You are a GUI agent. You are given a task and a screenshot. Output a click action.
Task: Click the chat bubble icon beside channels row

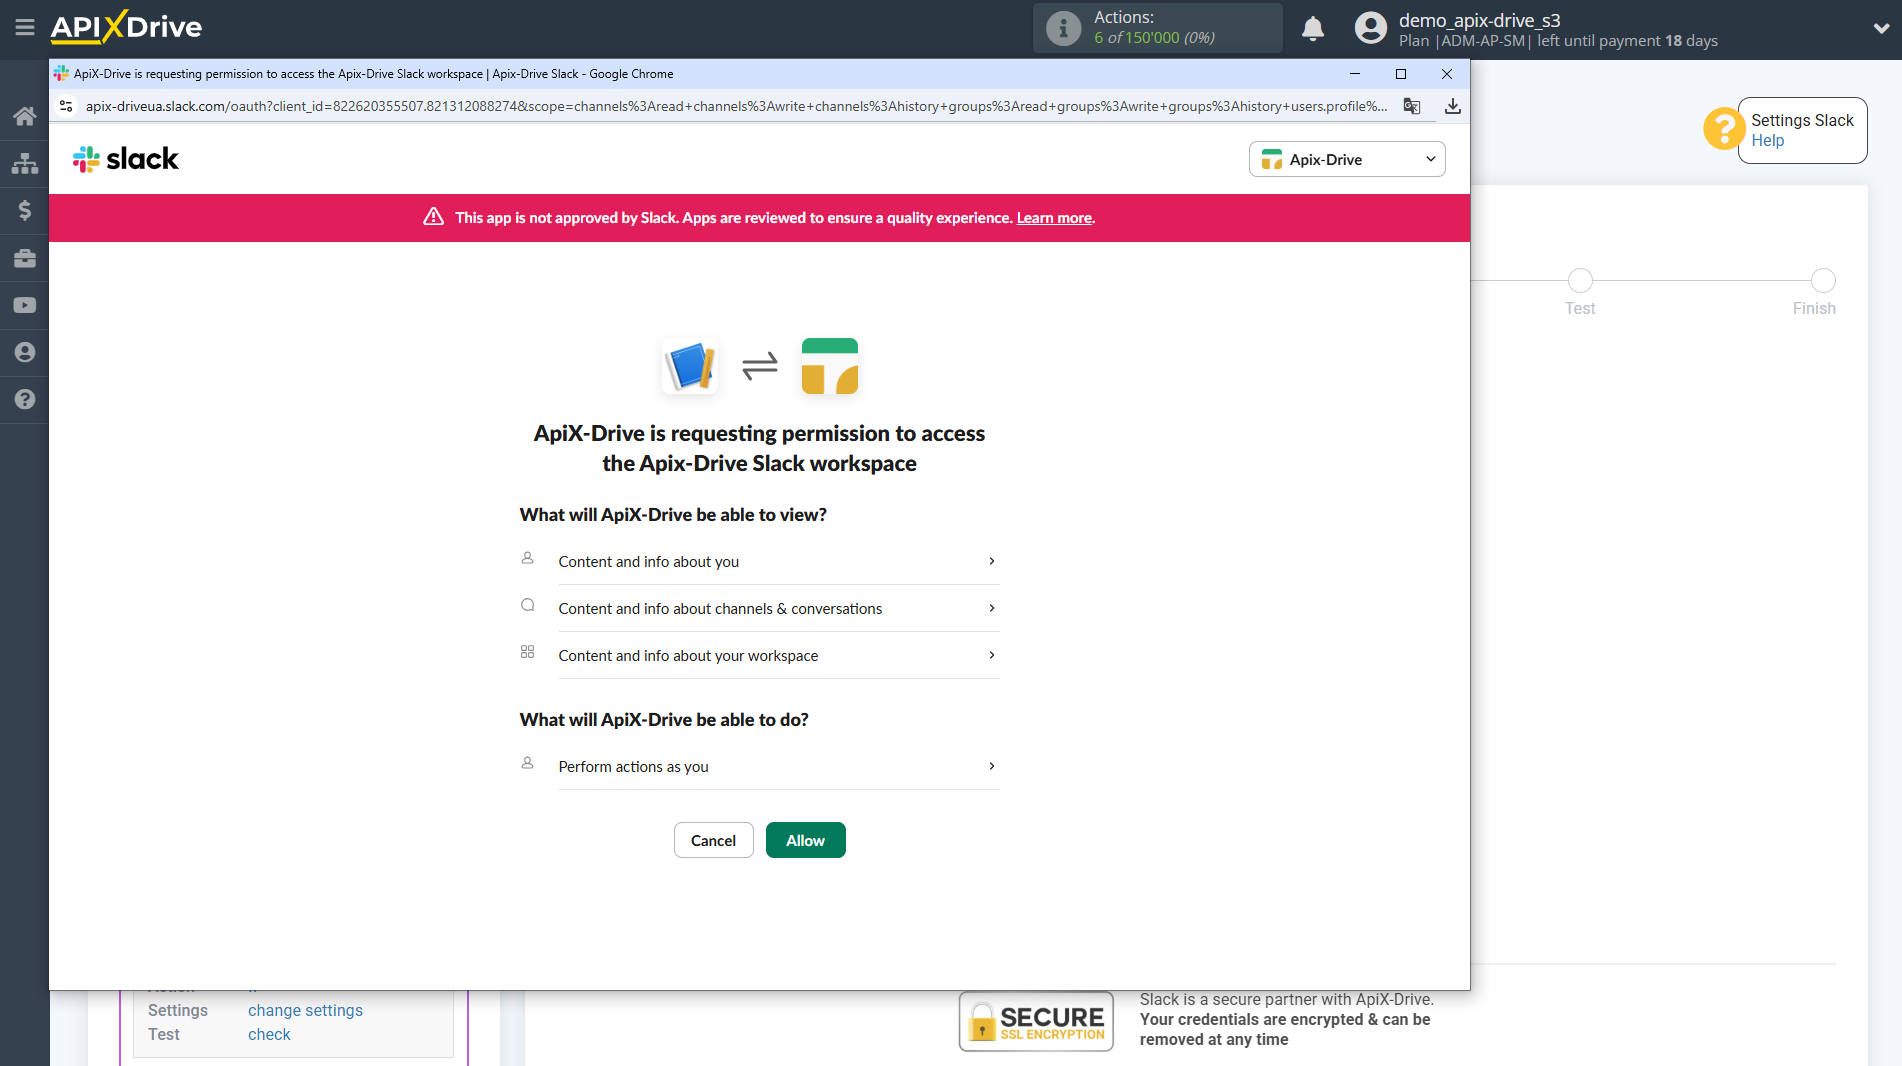click(527, 605)
